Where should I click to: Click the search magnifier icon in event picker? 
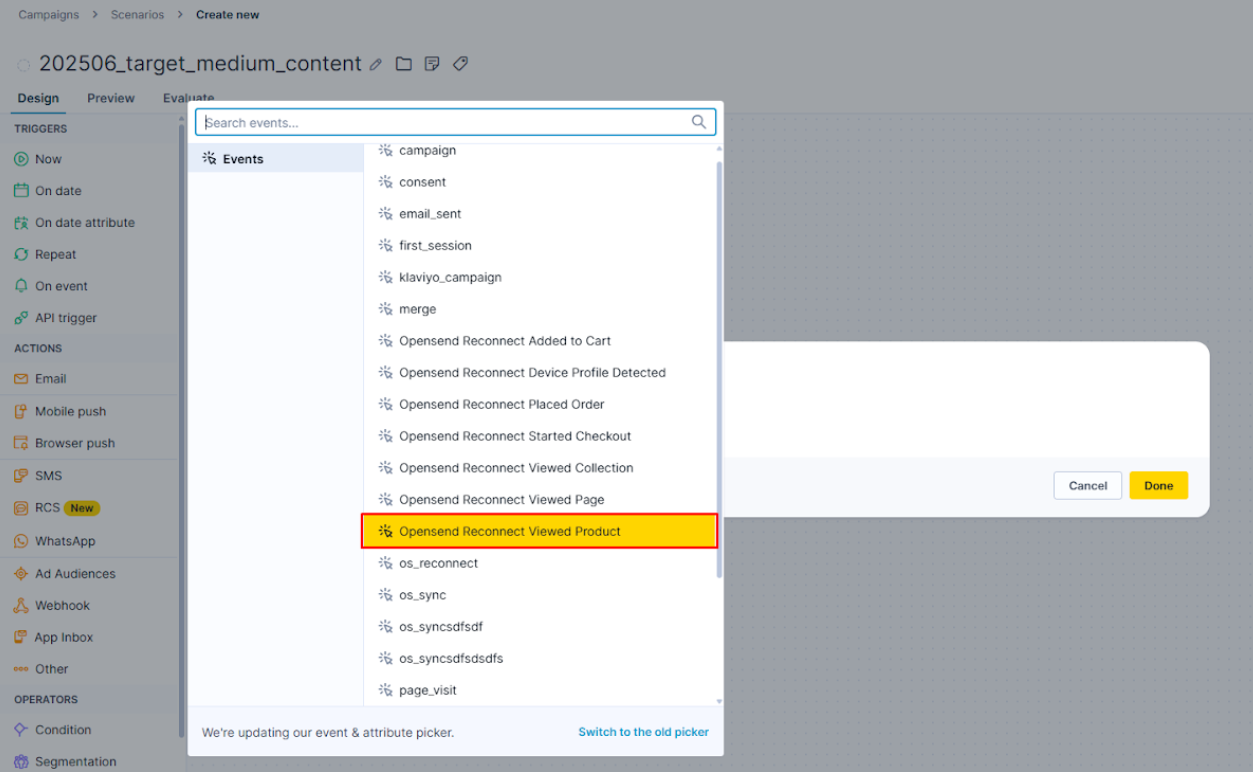(x=699, y=122)
